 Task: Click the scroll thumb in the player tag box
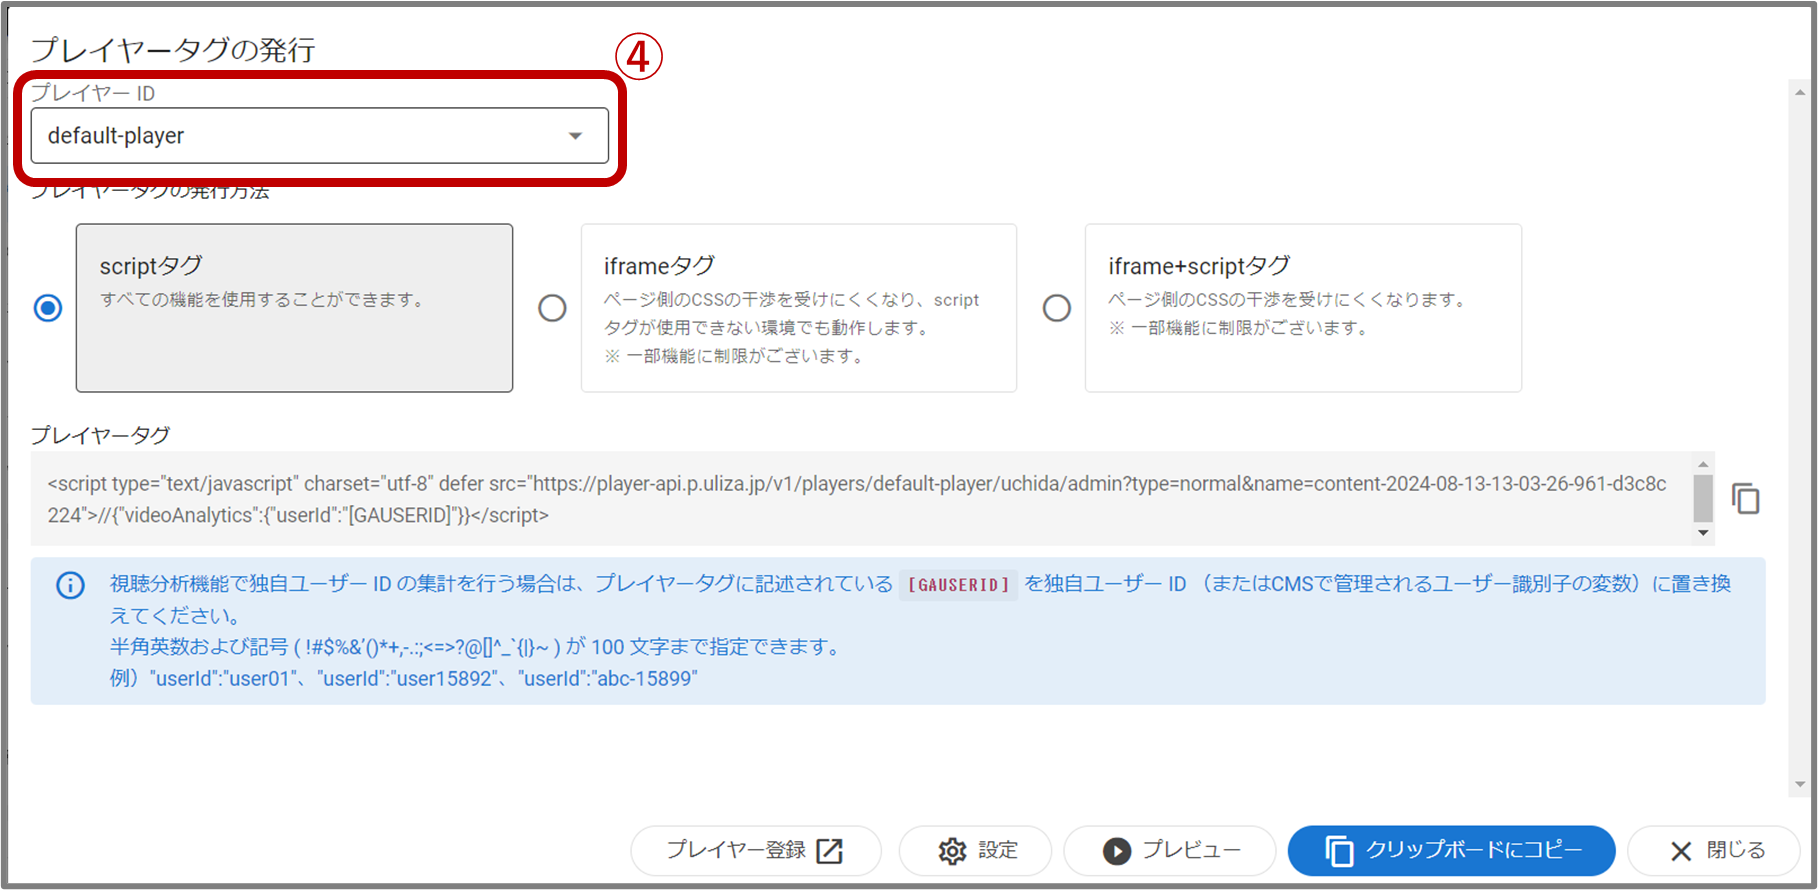tap(1703, 497)
